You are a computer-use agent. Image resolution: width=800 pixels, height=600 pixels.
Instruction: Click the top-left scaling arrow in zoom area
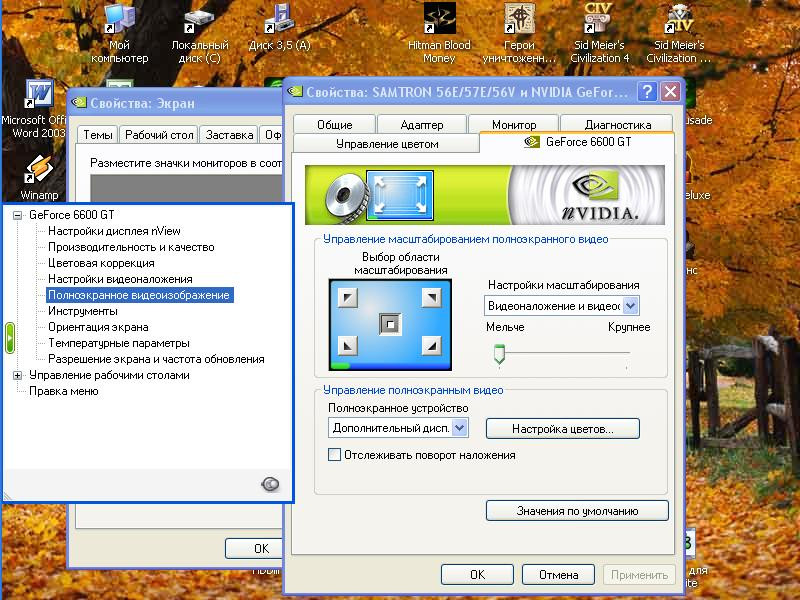(x=348, y=297)
